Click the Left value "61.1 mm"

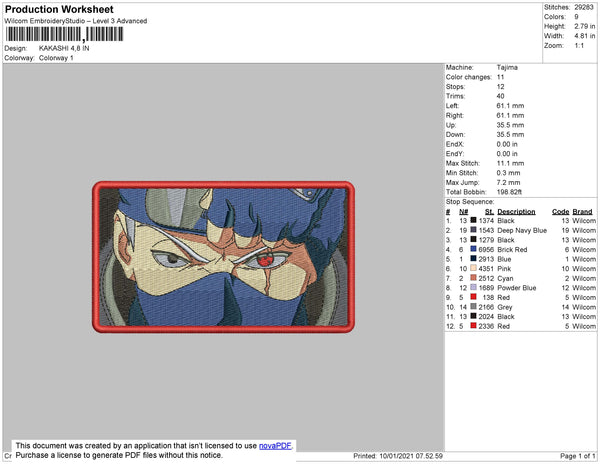(x=510, y=106)
